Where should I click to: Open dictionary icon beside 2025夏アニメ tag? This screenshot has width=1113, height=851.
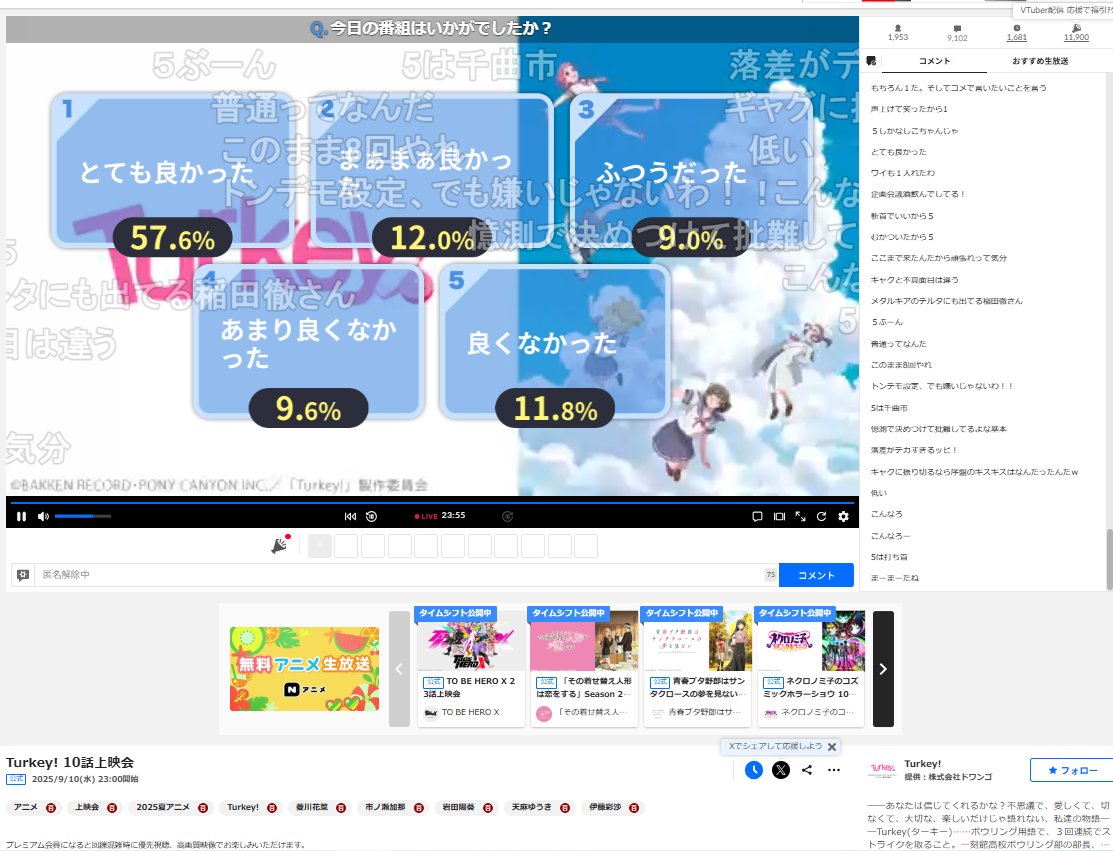coord(203,808)
